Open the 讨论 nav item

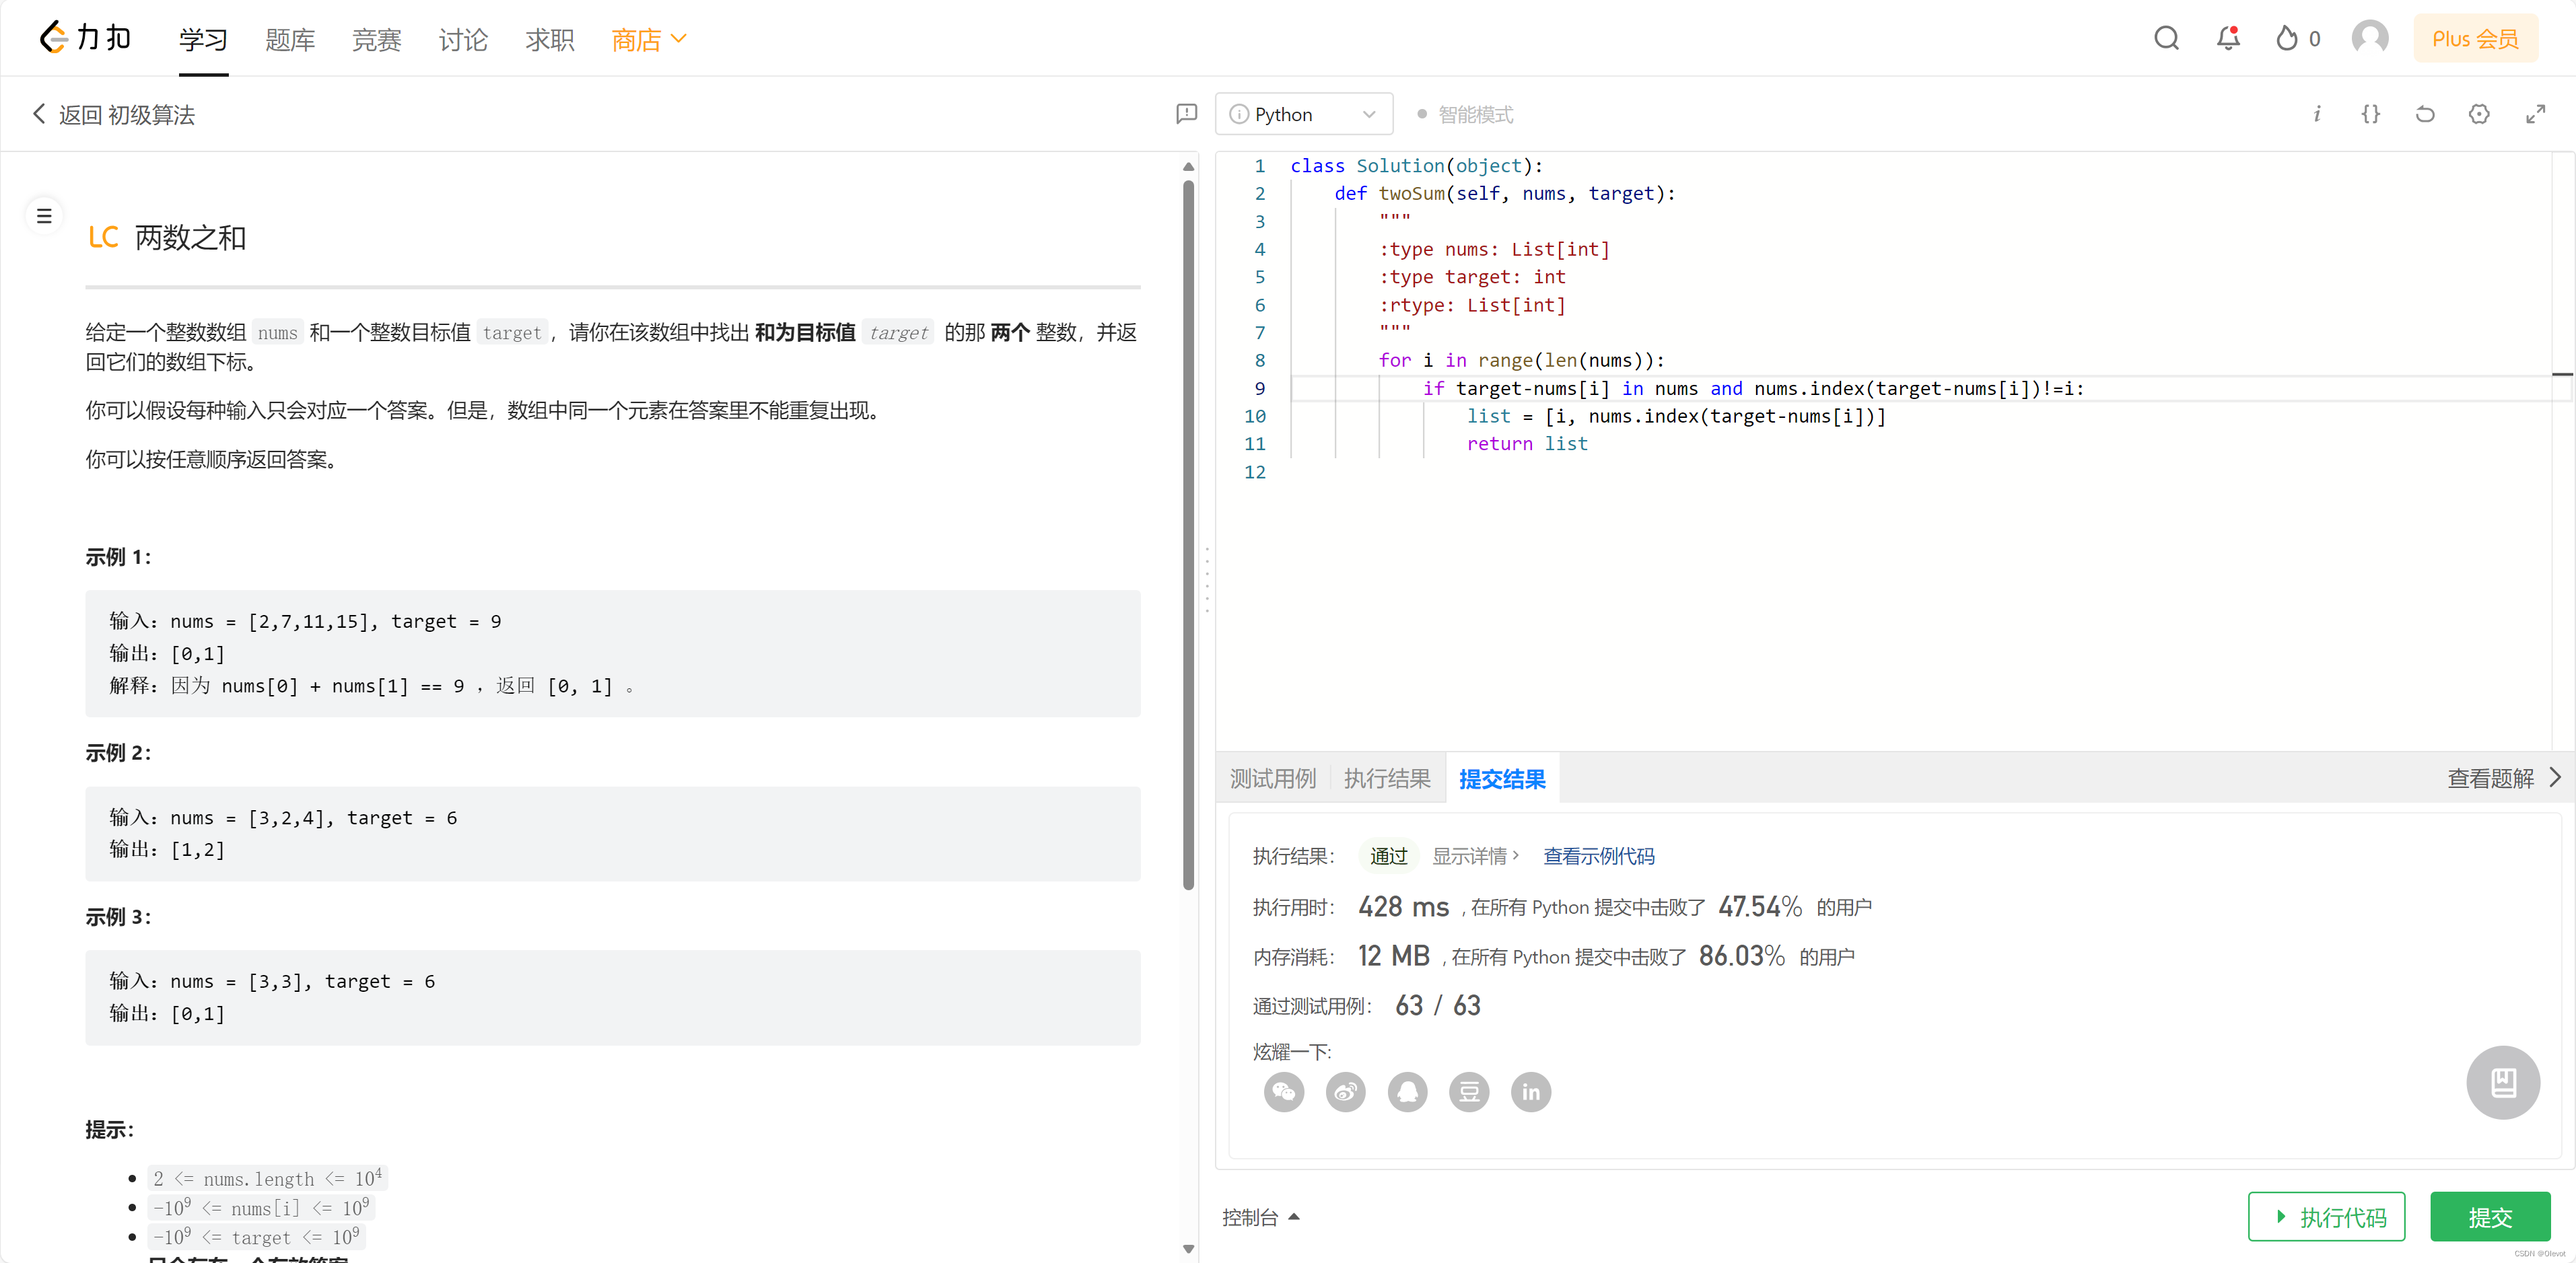pyautogui.click(x=463, y=39)
